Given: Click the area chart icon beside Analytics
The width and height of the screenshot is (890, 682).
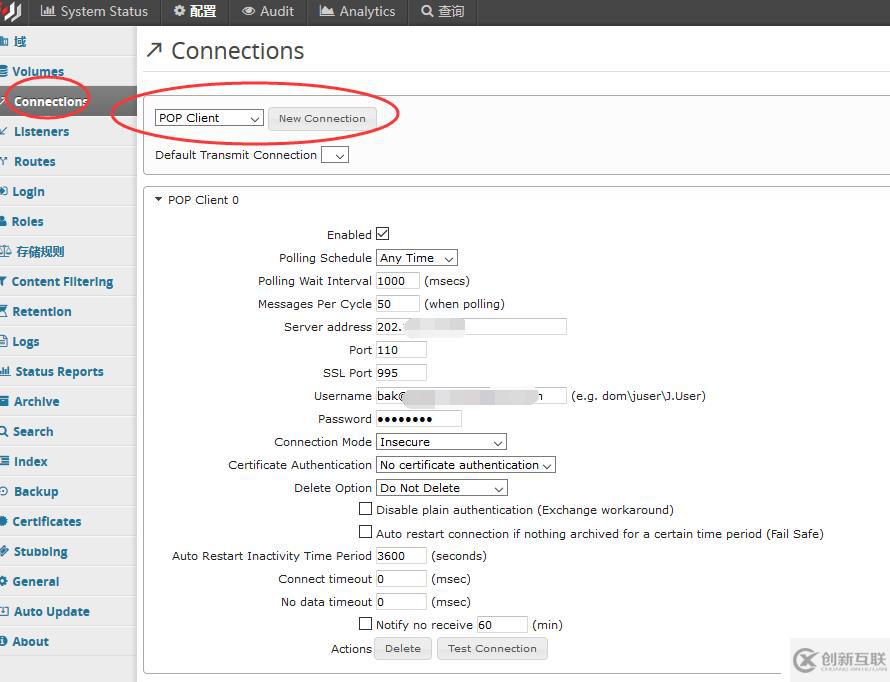Looking at the screenshot, I should pyautogui.click(x=326, y=11).
